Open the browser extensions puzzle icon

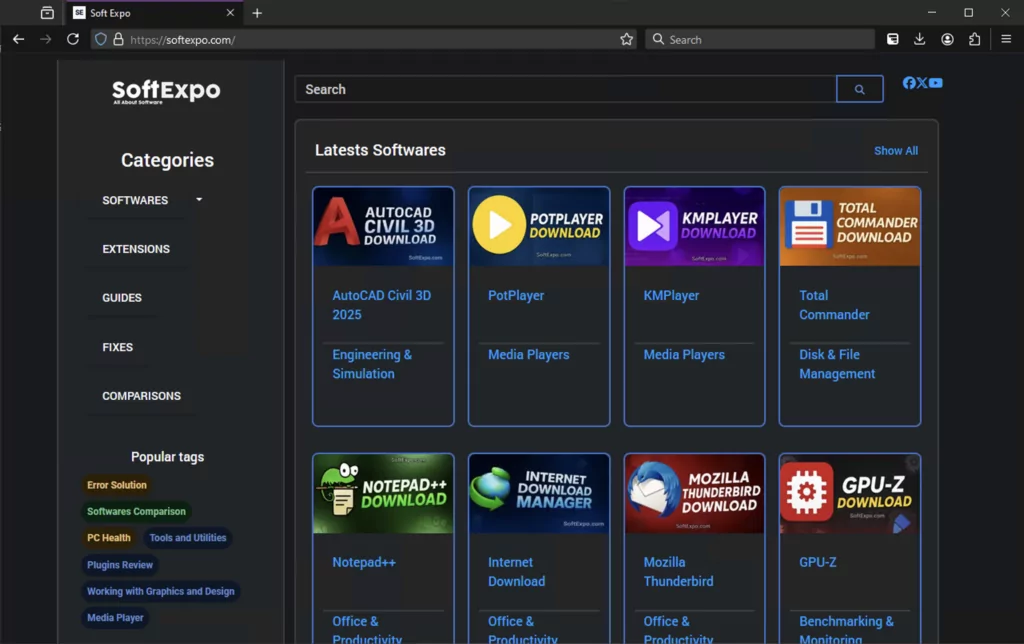(x=975, y=39)
